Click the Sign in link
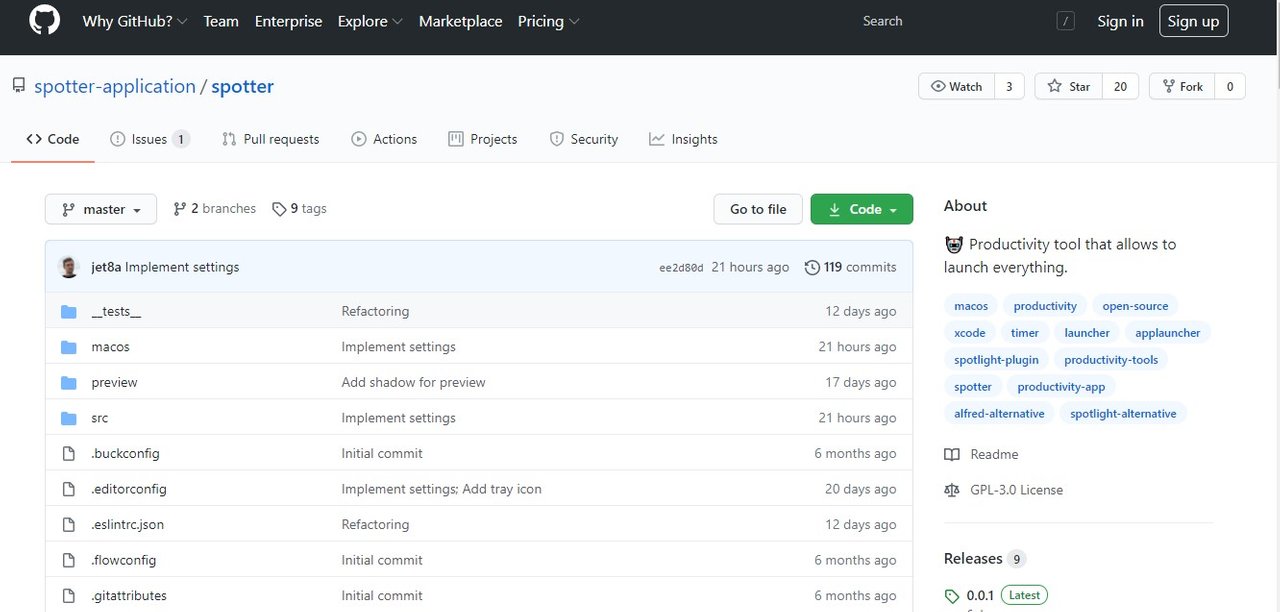This screenshot has width=1280, height=612. pyautogui.click(x=1120, y=21)
